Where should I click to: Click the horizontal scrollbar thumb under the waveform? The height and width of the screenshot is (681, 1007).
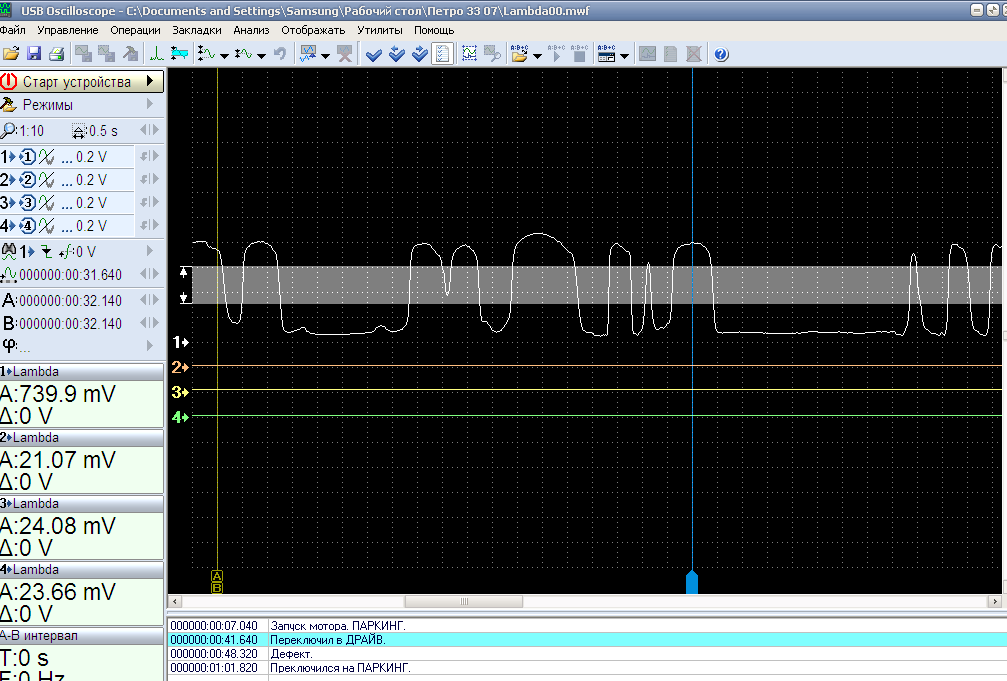(463, 602)
